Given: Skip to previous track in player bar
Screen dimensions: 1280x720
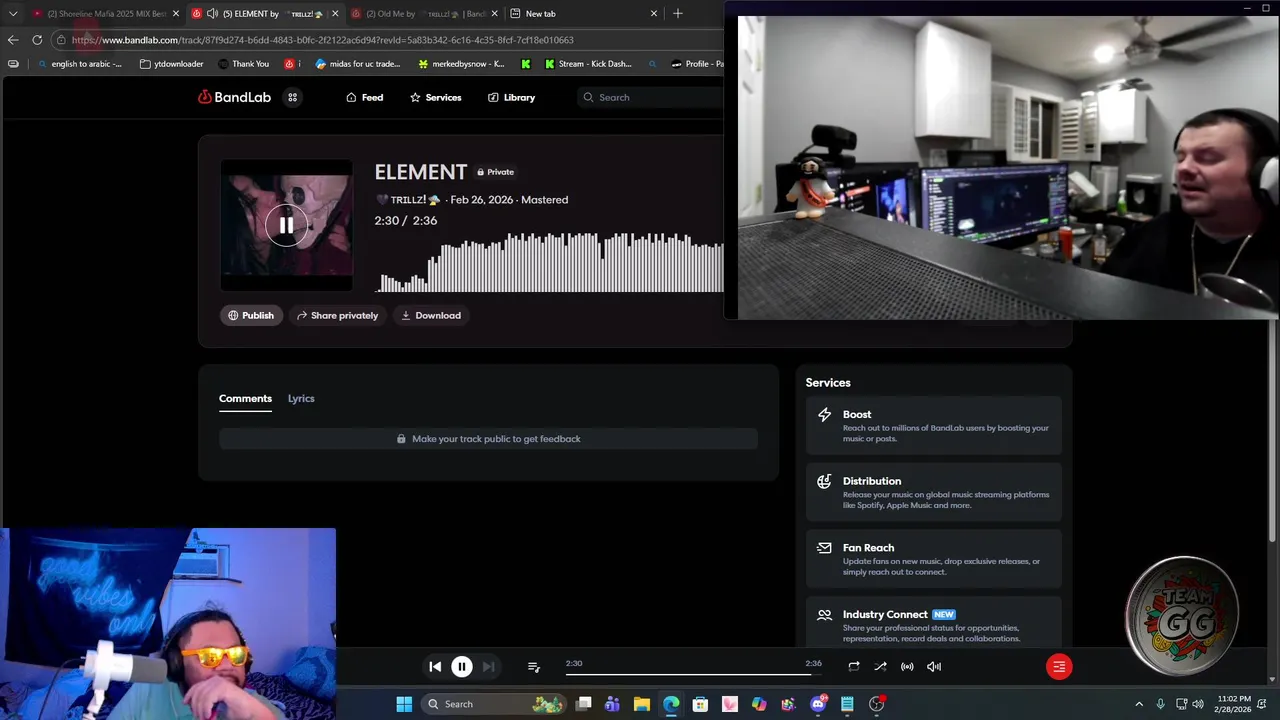Looking at the screenshot, I should [435, 666].
